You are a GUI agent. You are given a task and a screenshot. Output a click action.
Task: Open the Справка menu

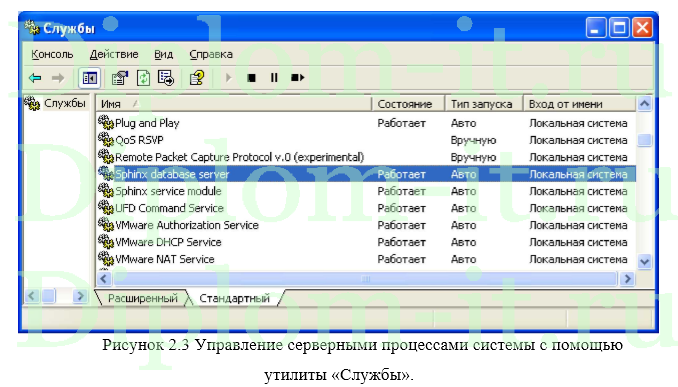click(211, 54)
